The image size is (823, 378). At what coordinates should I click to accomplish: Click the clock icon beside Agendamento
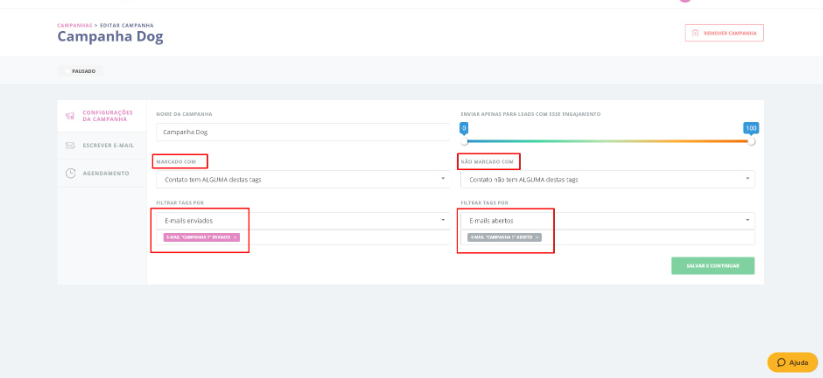(70, 173)
